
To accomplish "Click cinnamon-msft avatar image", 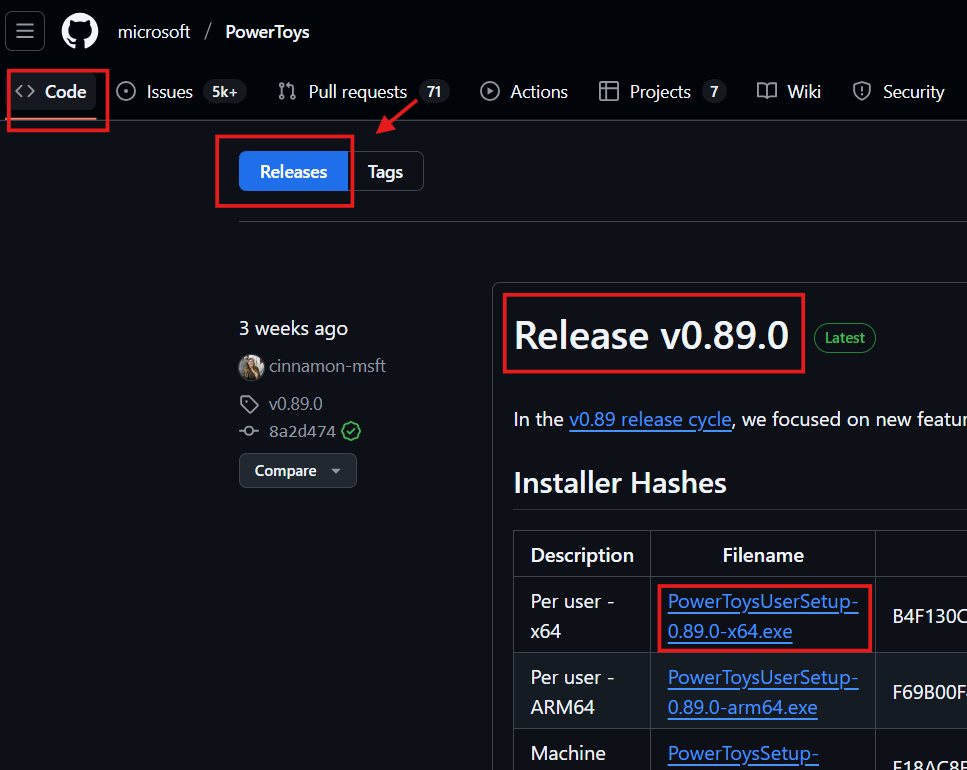I will coord(251,367).
